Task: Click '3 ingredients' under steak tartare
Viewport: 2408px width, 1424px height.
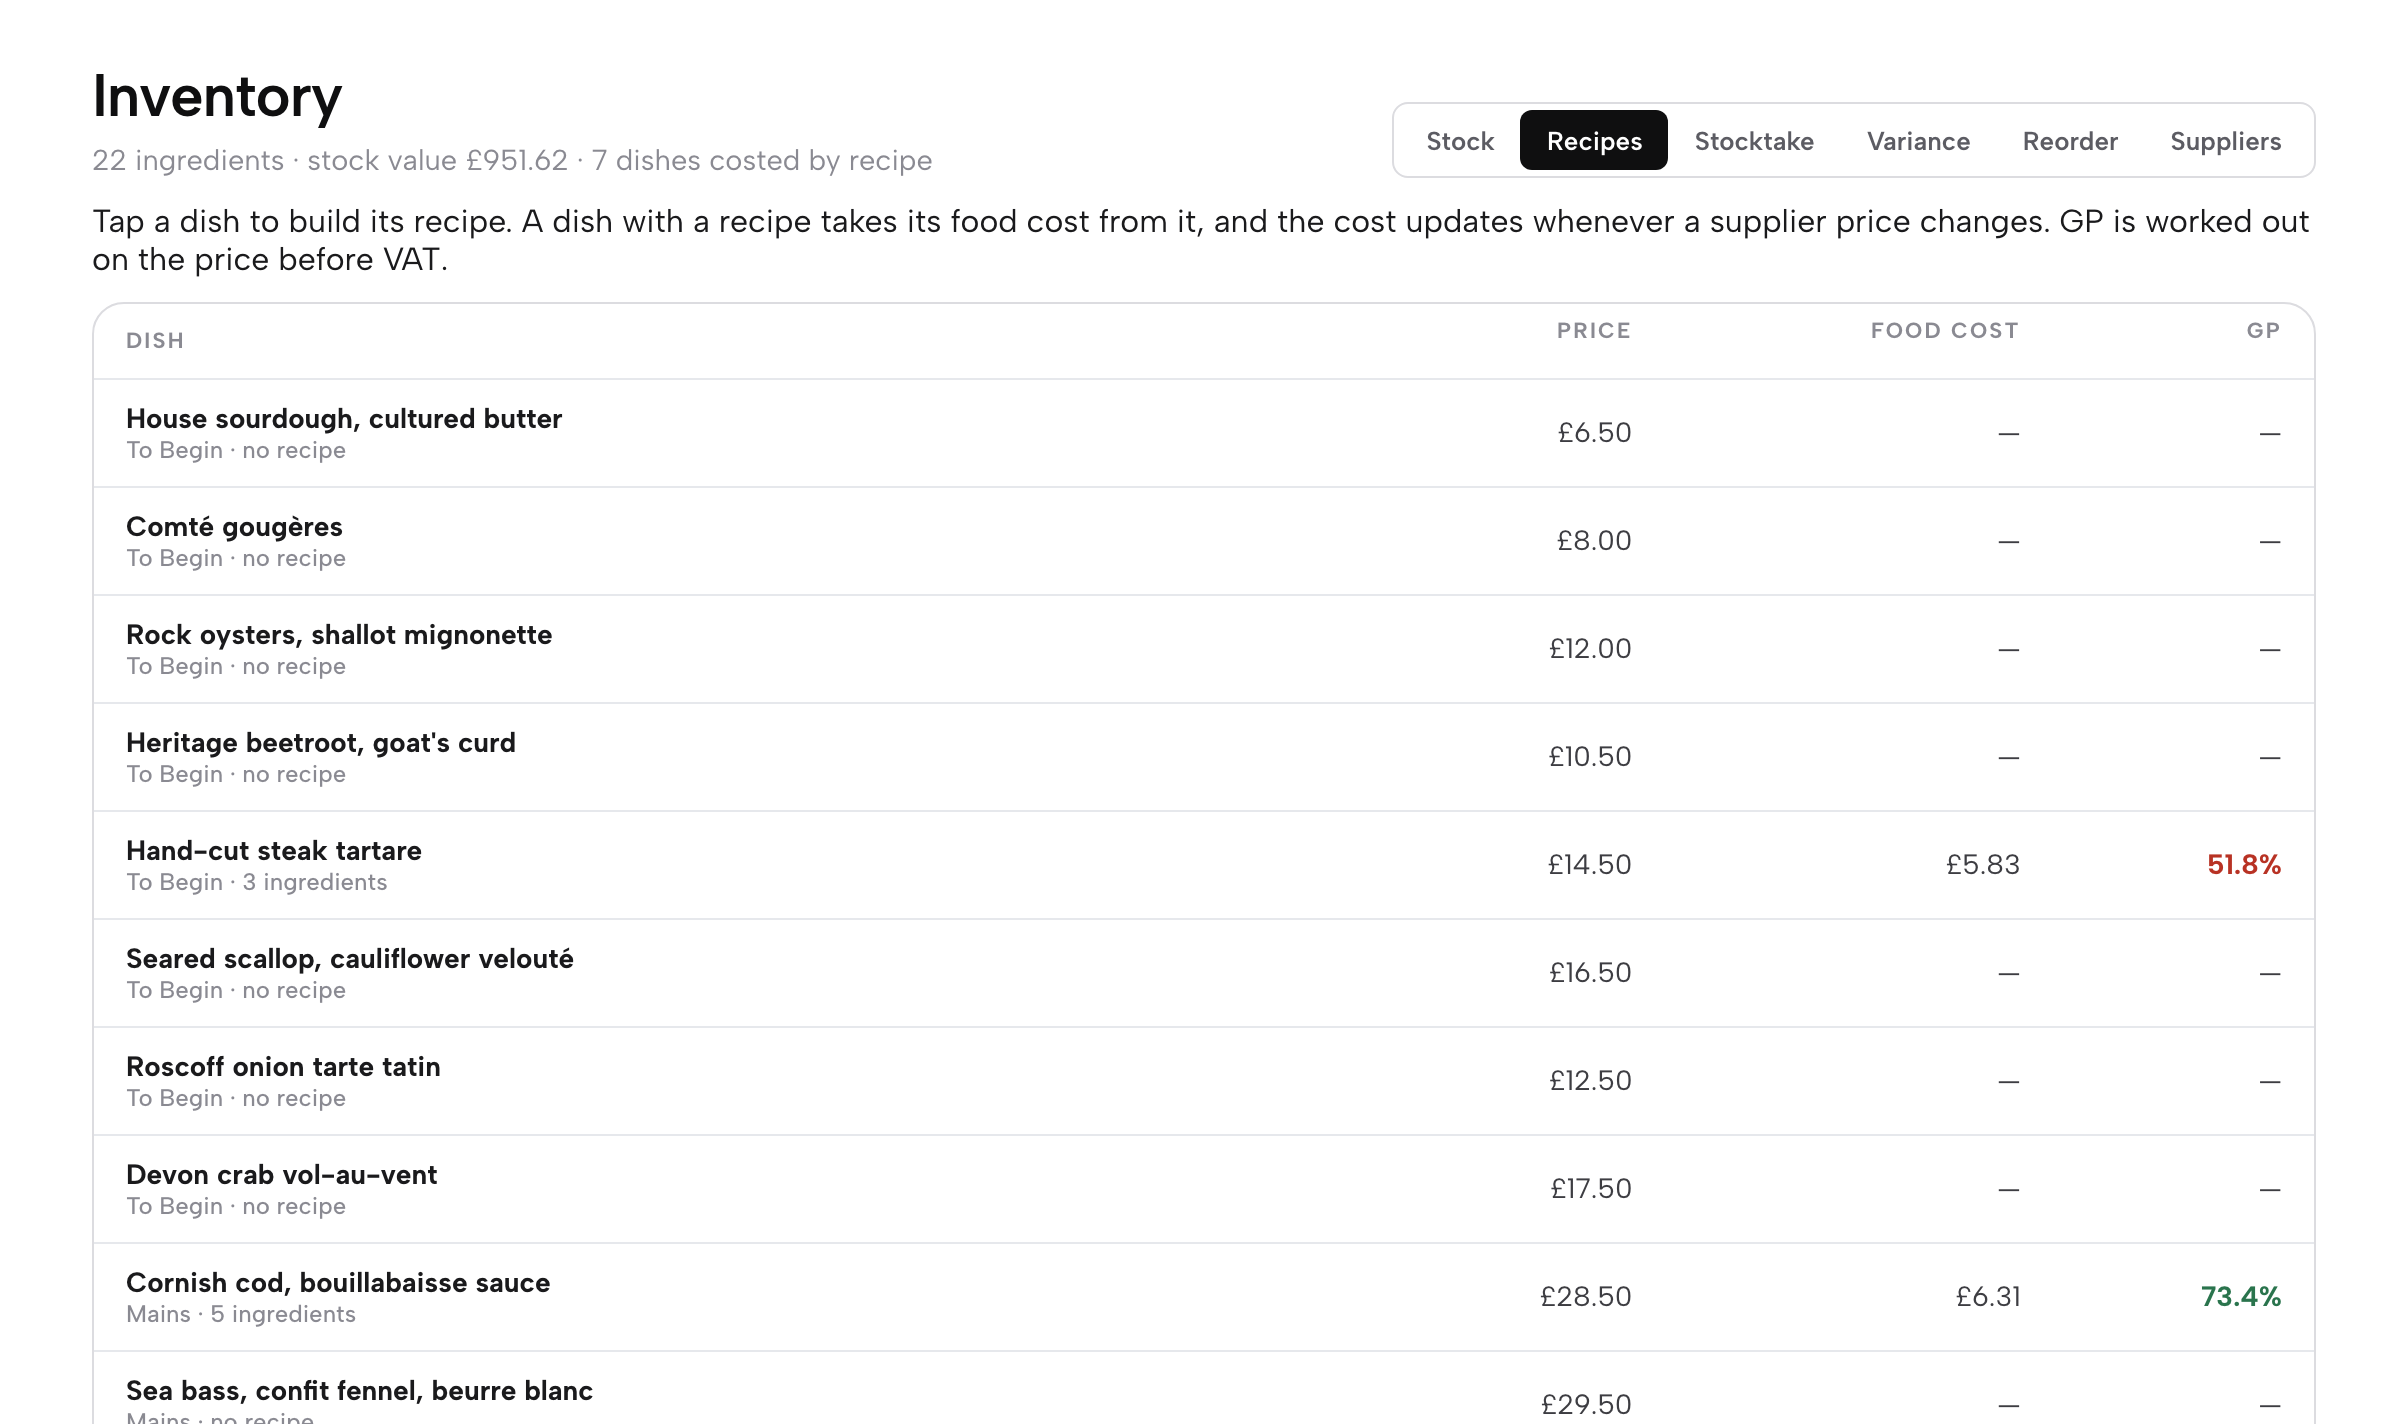Action: point(314,883)
